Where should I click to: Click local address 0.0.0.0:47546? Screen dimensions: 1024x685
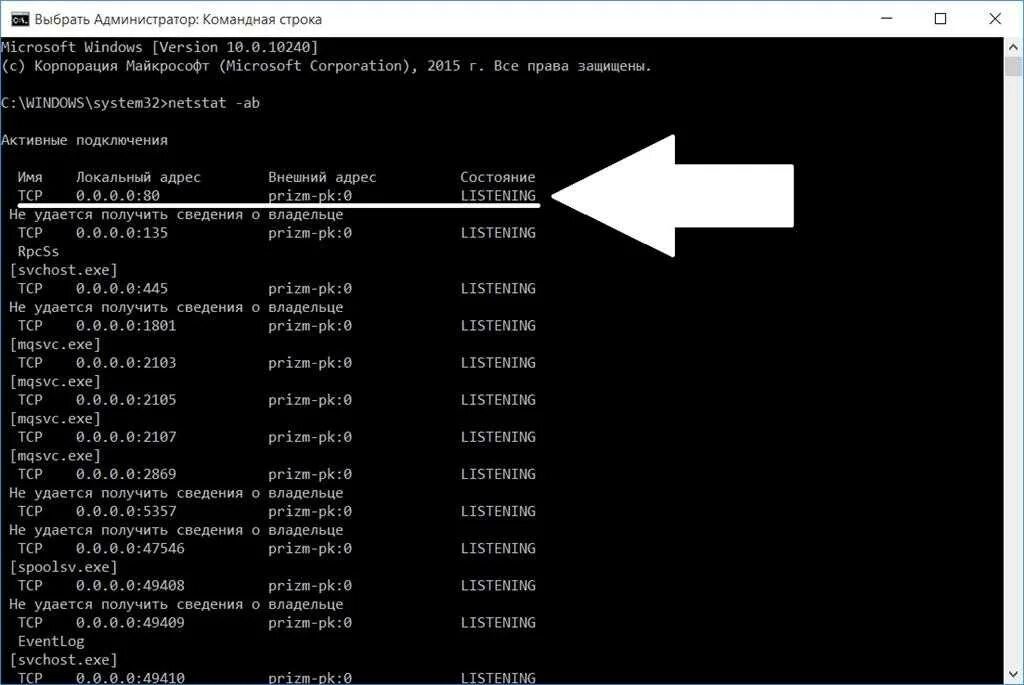(x=131, y=549)
